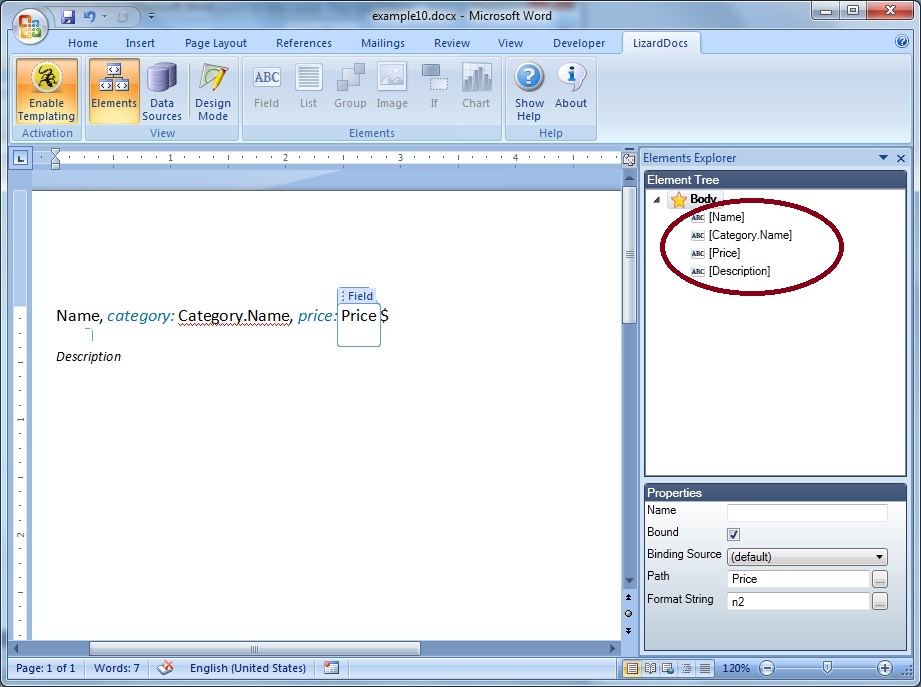The width and height of the screenshot is (921, 687).
Task: Select [Name] in Element Tree
Action: point(726,217)
